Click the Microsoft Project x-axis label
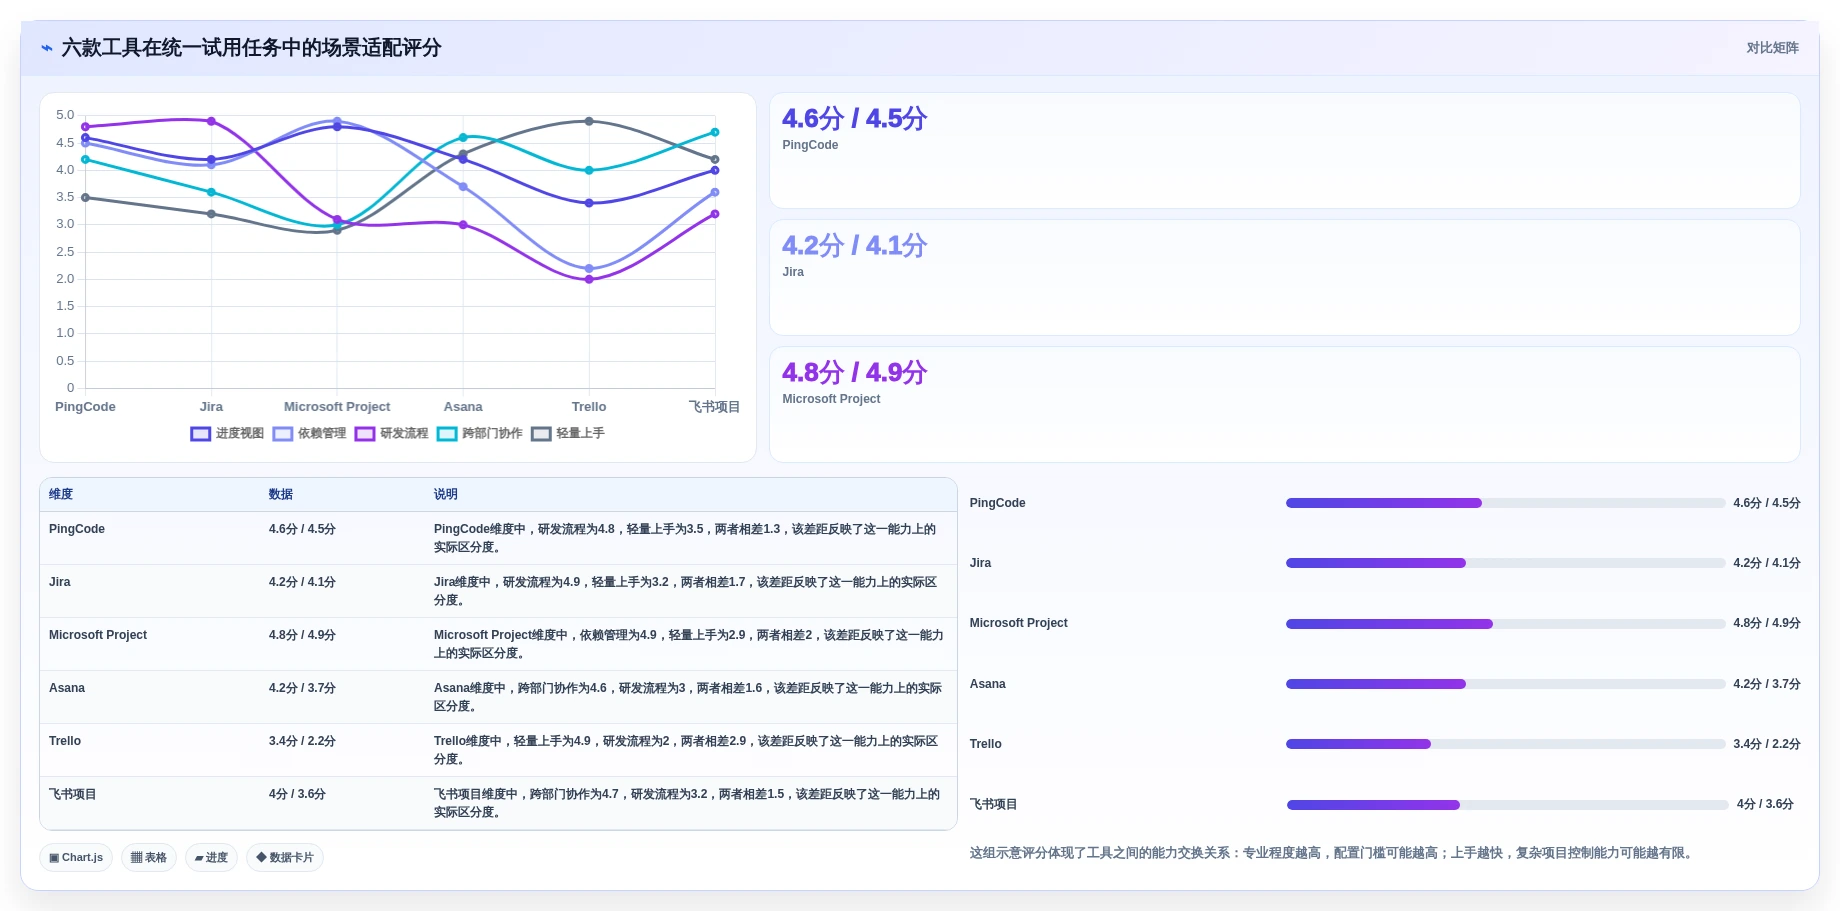The image size is (1840, 911). pos(337,407)
